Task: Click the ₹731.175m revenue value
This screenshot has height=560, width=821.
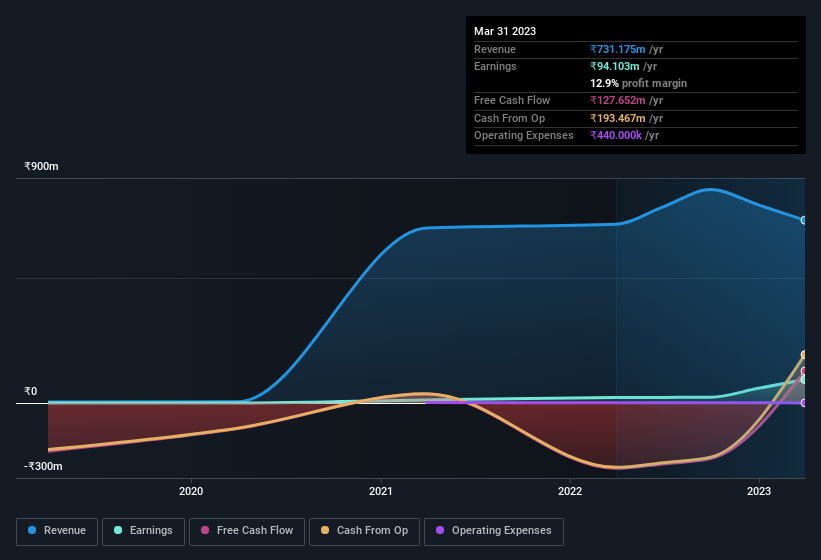Action: point(618,49)
